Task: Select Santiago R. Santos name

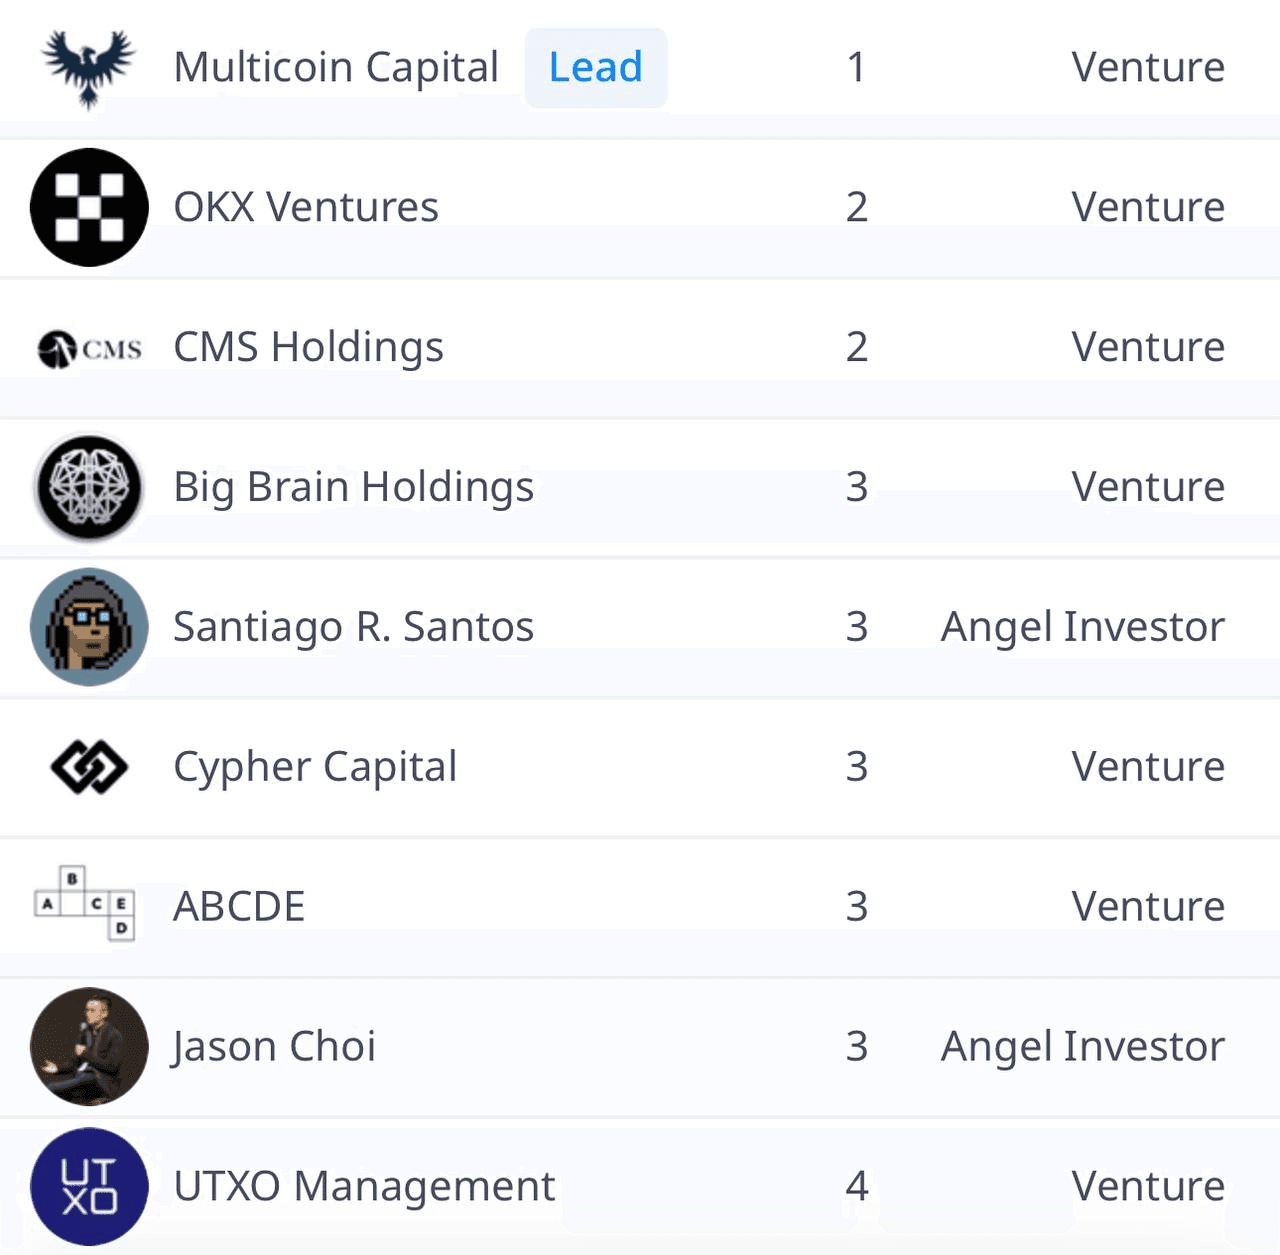Action: click(354, 627)
